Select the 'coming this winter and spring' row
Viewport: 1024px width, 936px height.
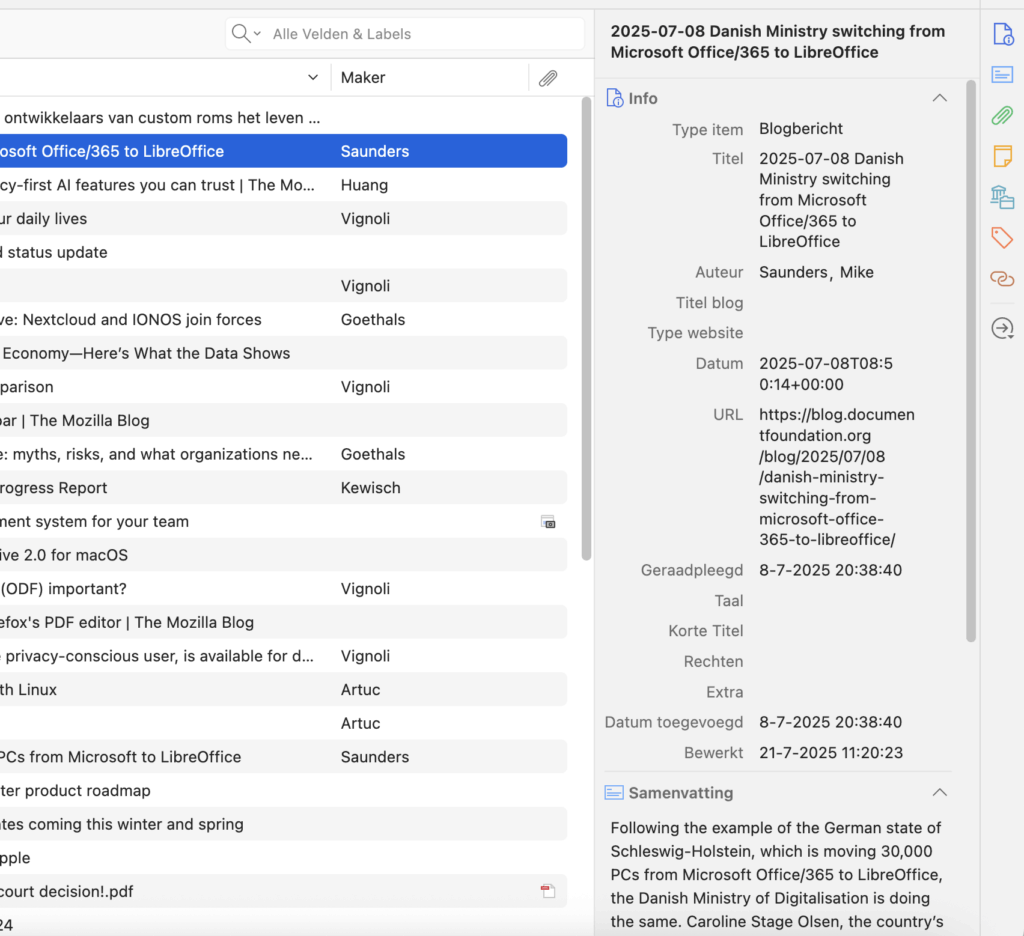coord(283,824)
